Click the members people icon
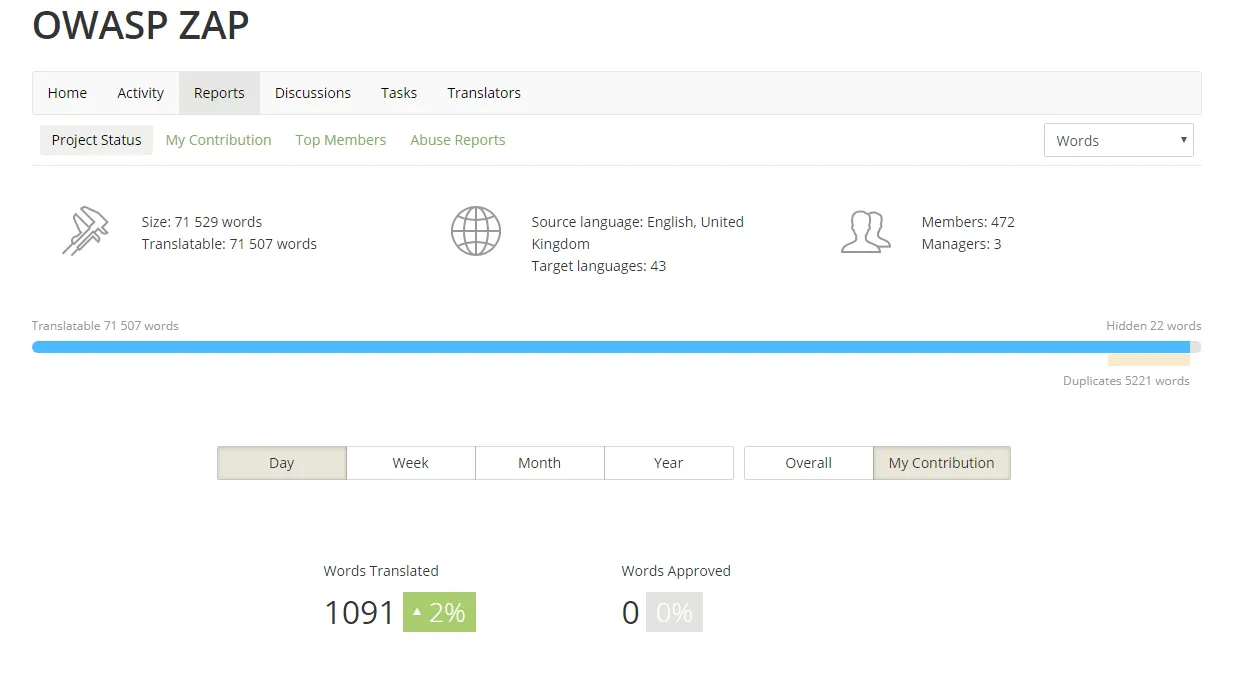Screen dimensions: 1255x687 [865, 232]
